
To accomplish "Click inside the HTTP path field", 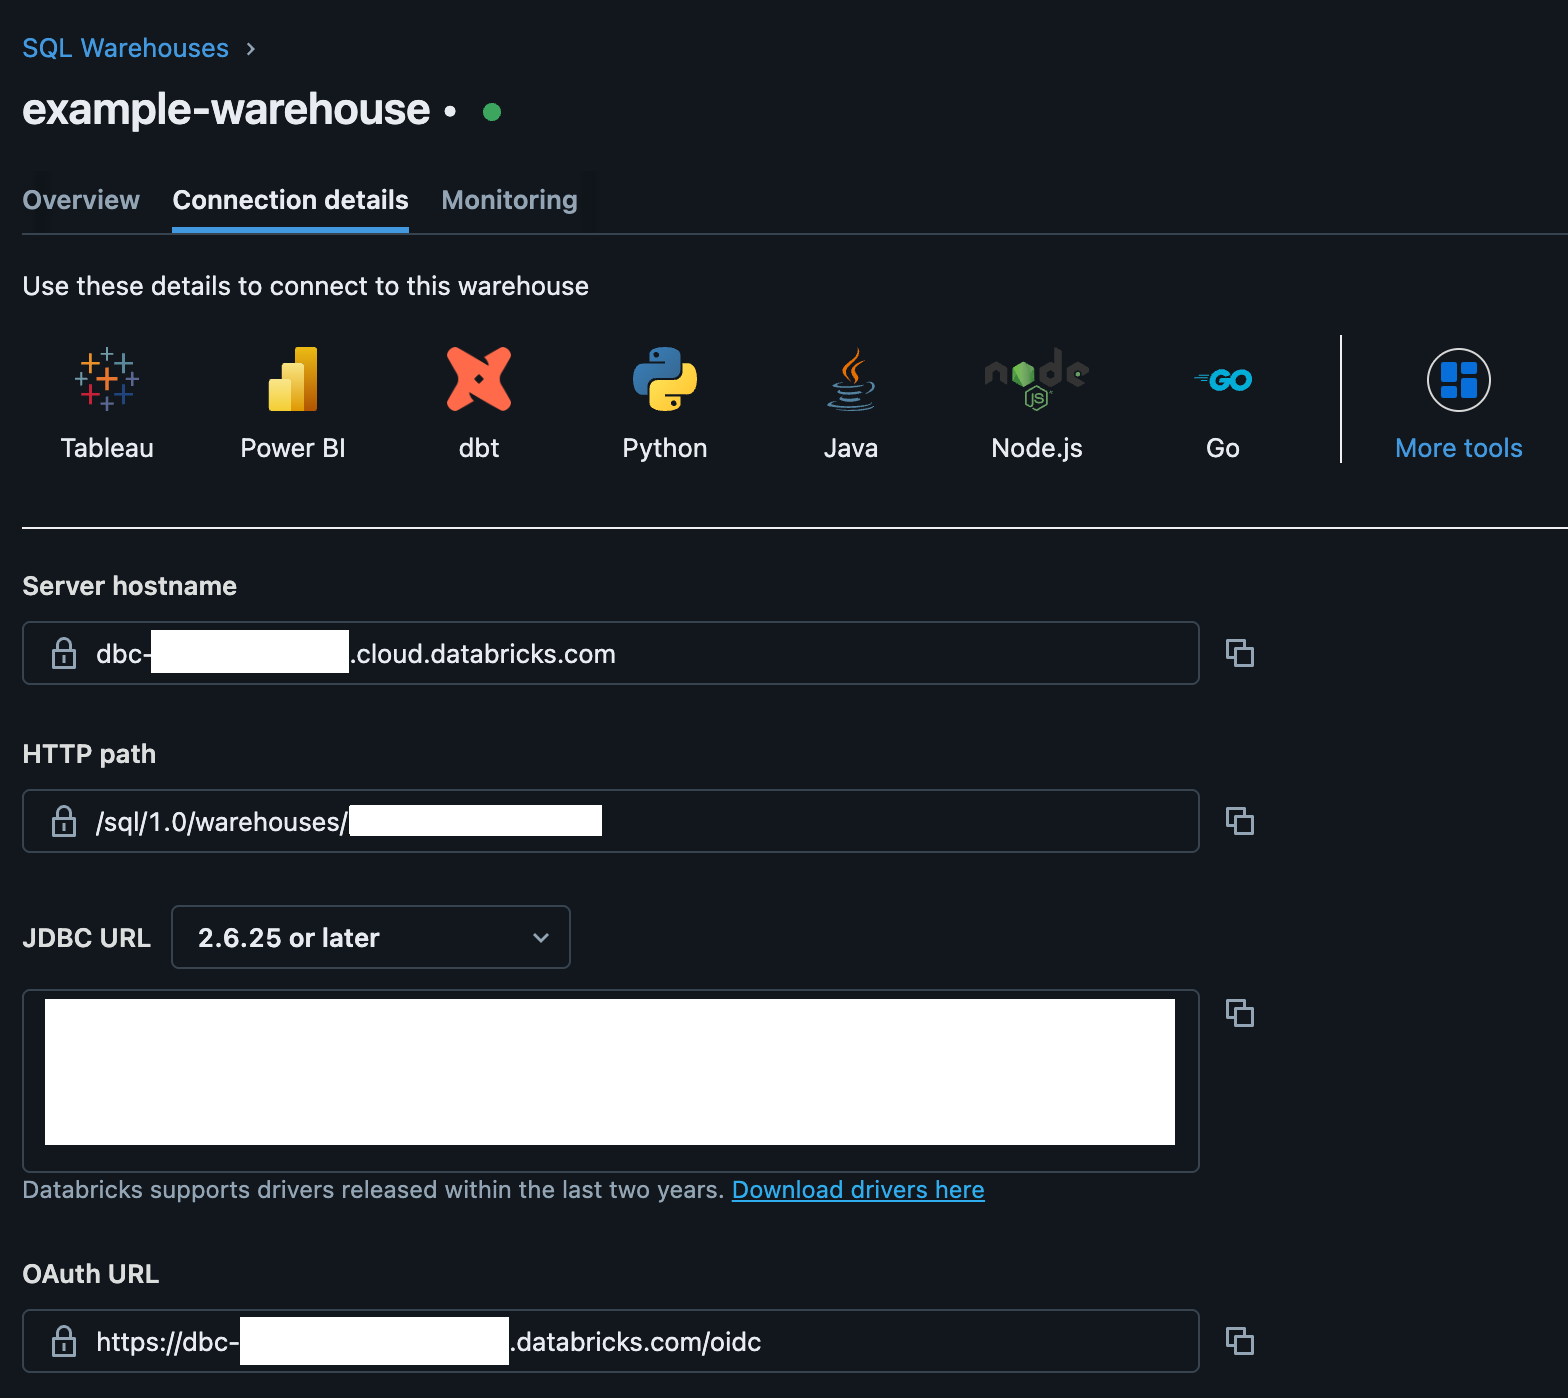I will coord(611,821).
